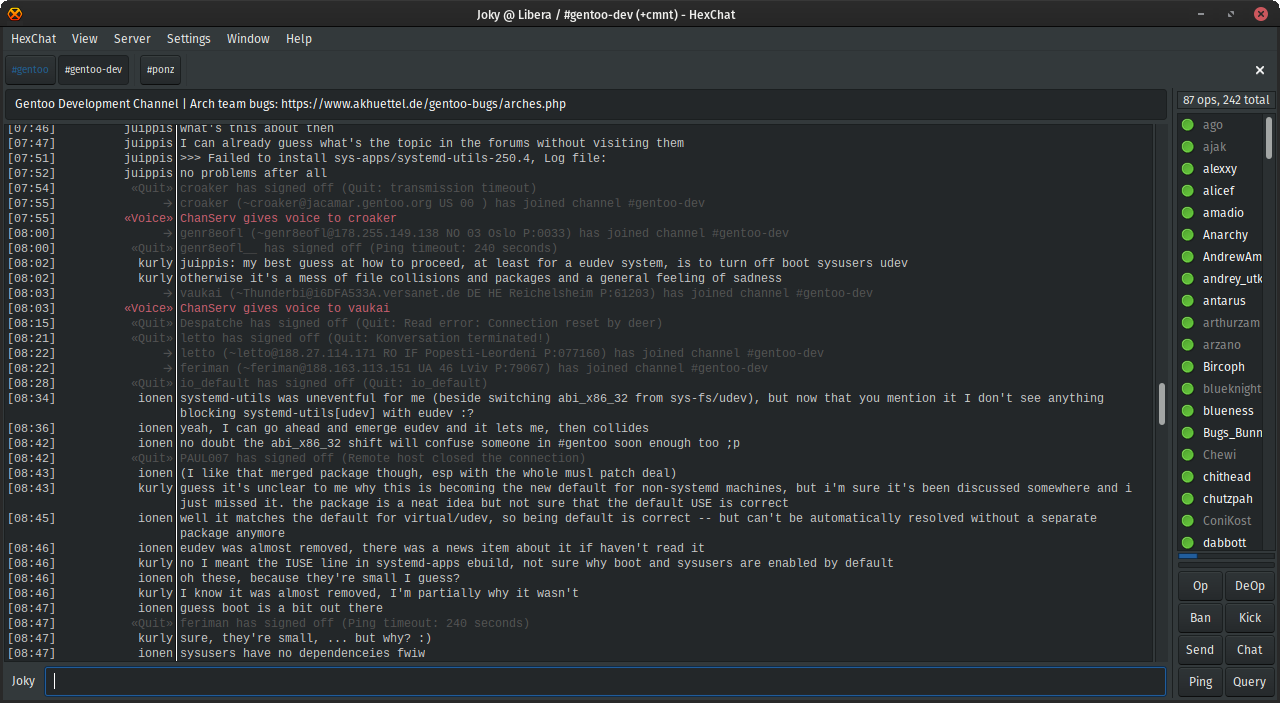Click the Op button
1280x703 pixels.
click(x=1200, y=586)
